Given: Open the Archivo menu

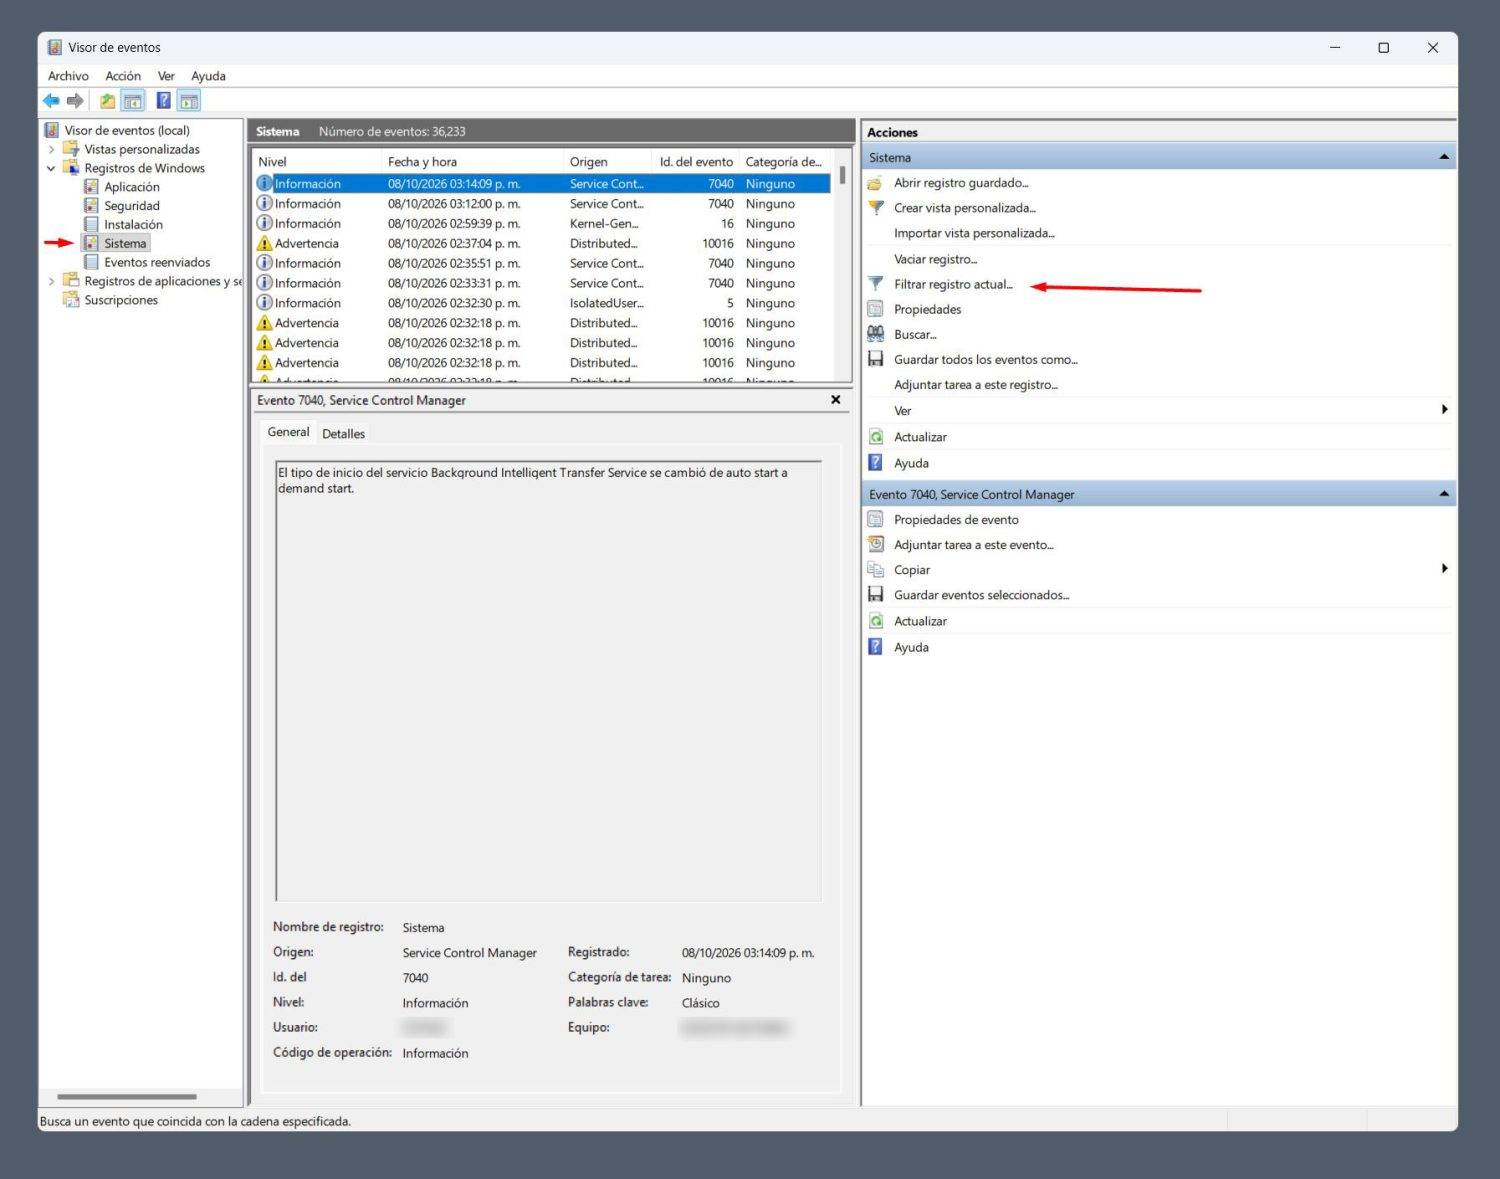Looking at the screenshot, I should pyautogui.click(x=68, y=76).
